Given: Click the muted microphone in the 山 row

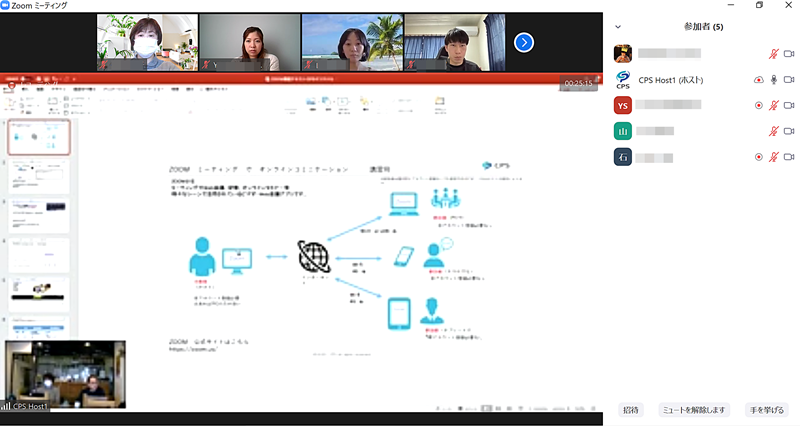Looking at the screenshot, I should [x=773, y=131].
